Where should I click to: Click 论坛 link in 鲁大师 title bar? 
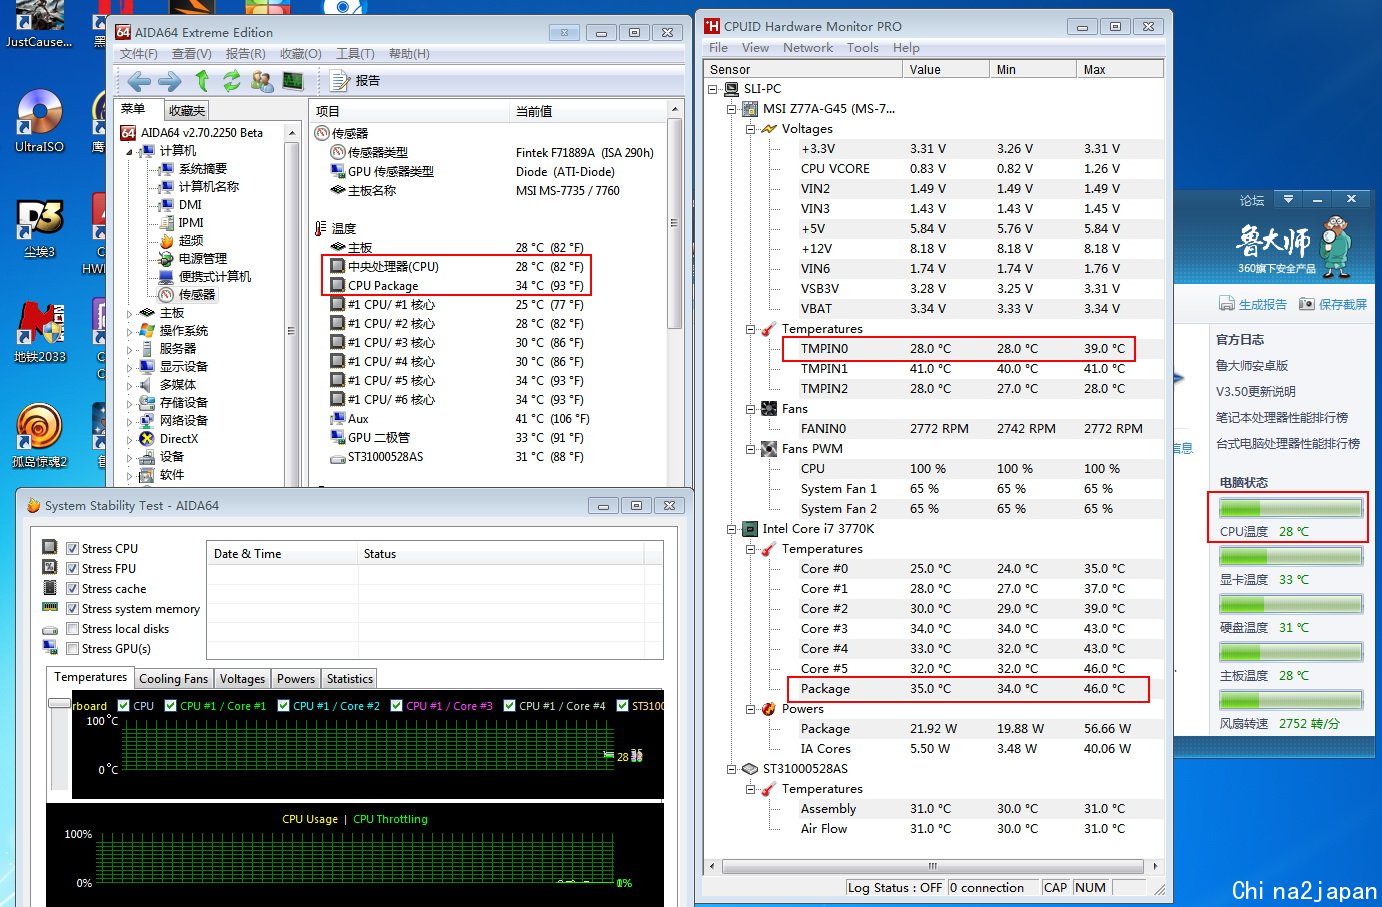(1252, 200)
